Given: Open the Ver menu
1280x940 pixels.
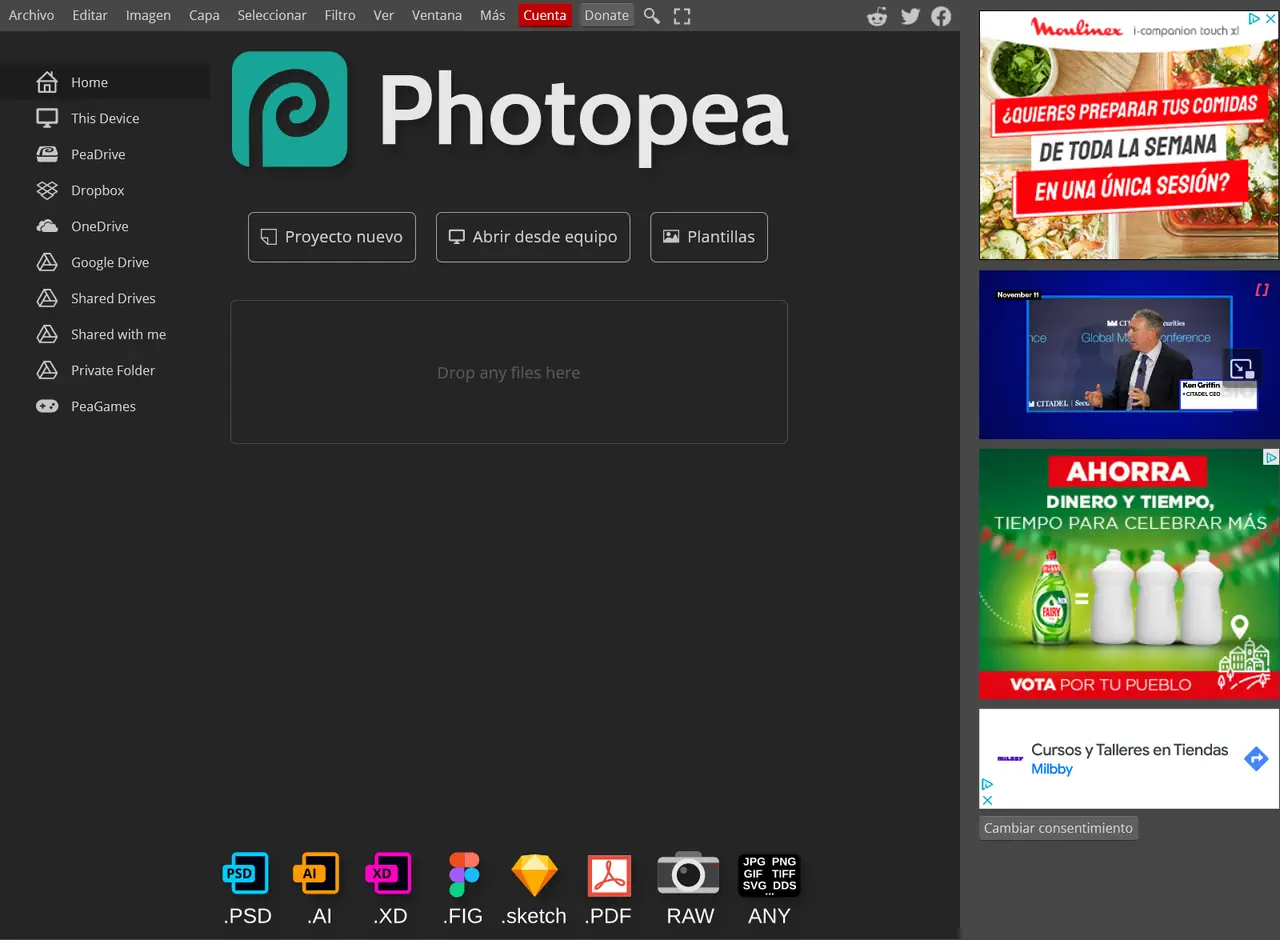Looking at the screenshot, I should click(x=384, y=15).
